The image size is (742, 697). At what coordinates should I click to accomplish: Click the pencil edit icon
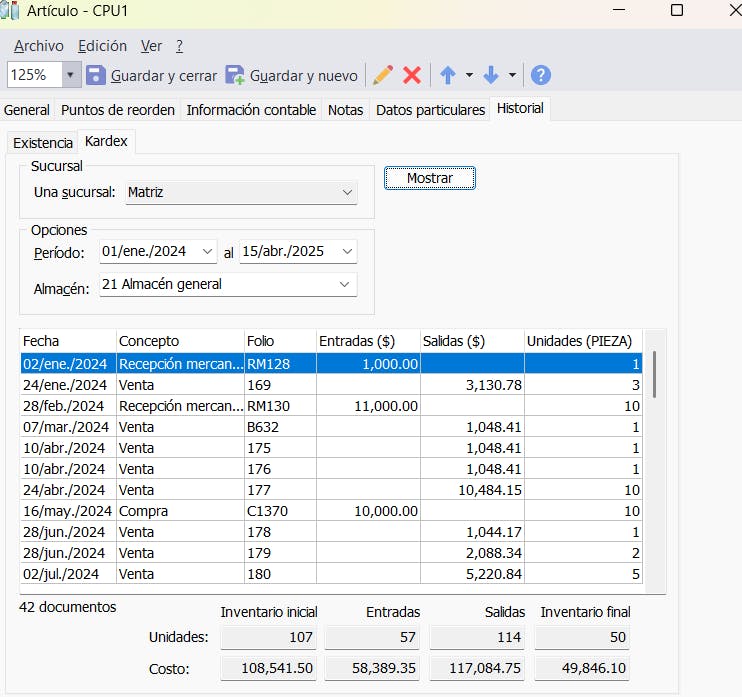(382, 75)
